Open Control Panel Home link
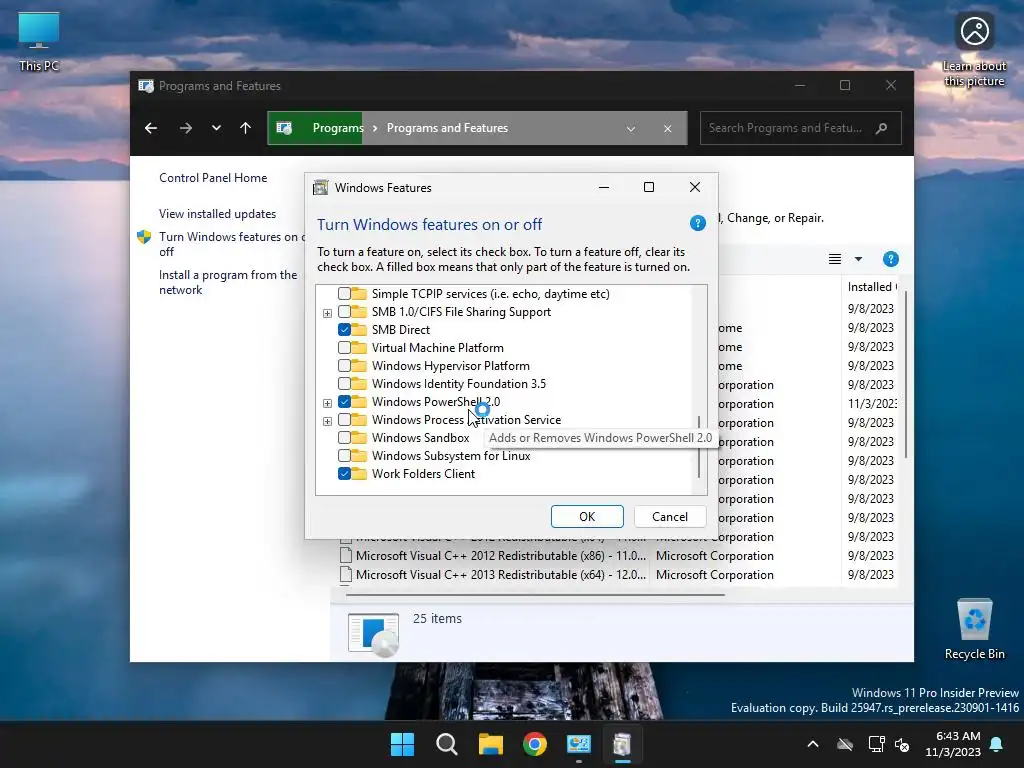 213,178
